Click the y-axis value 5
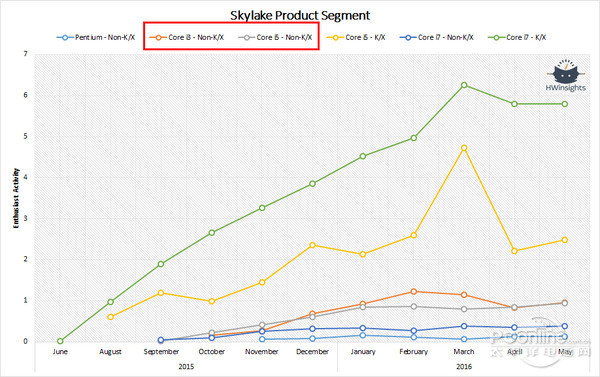This screenshot has width=600, height=377. [26, 136]
